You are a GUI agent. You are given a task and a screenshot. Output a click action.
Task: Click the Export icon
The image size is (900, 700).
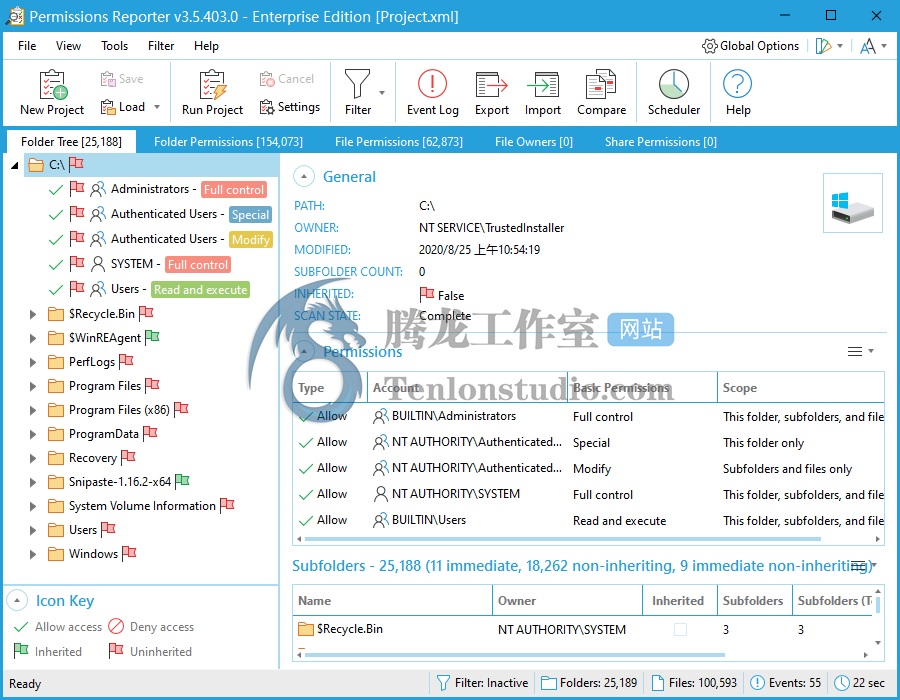coord(492,84)
